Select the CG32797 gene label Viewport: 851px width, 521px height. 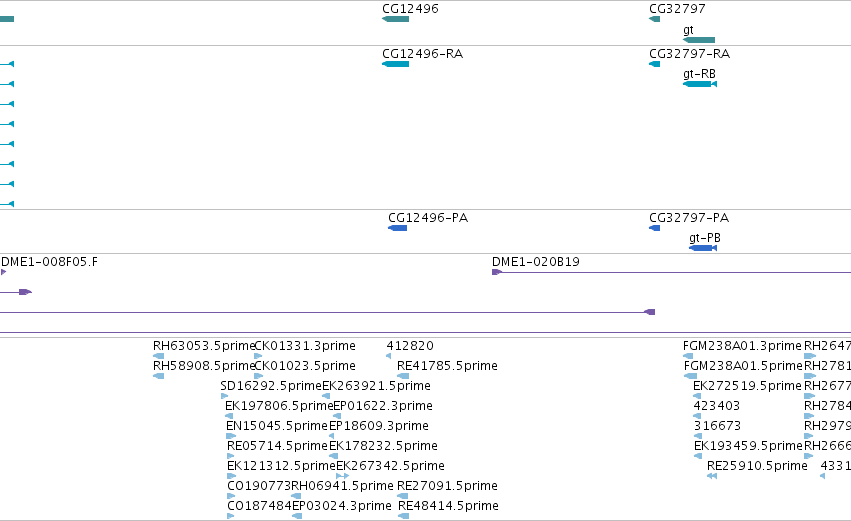click(677, 9)
